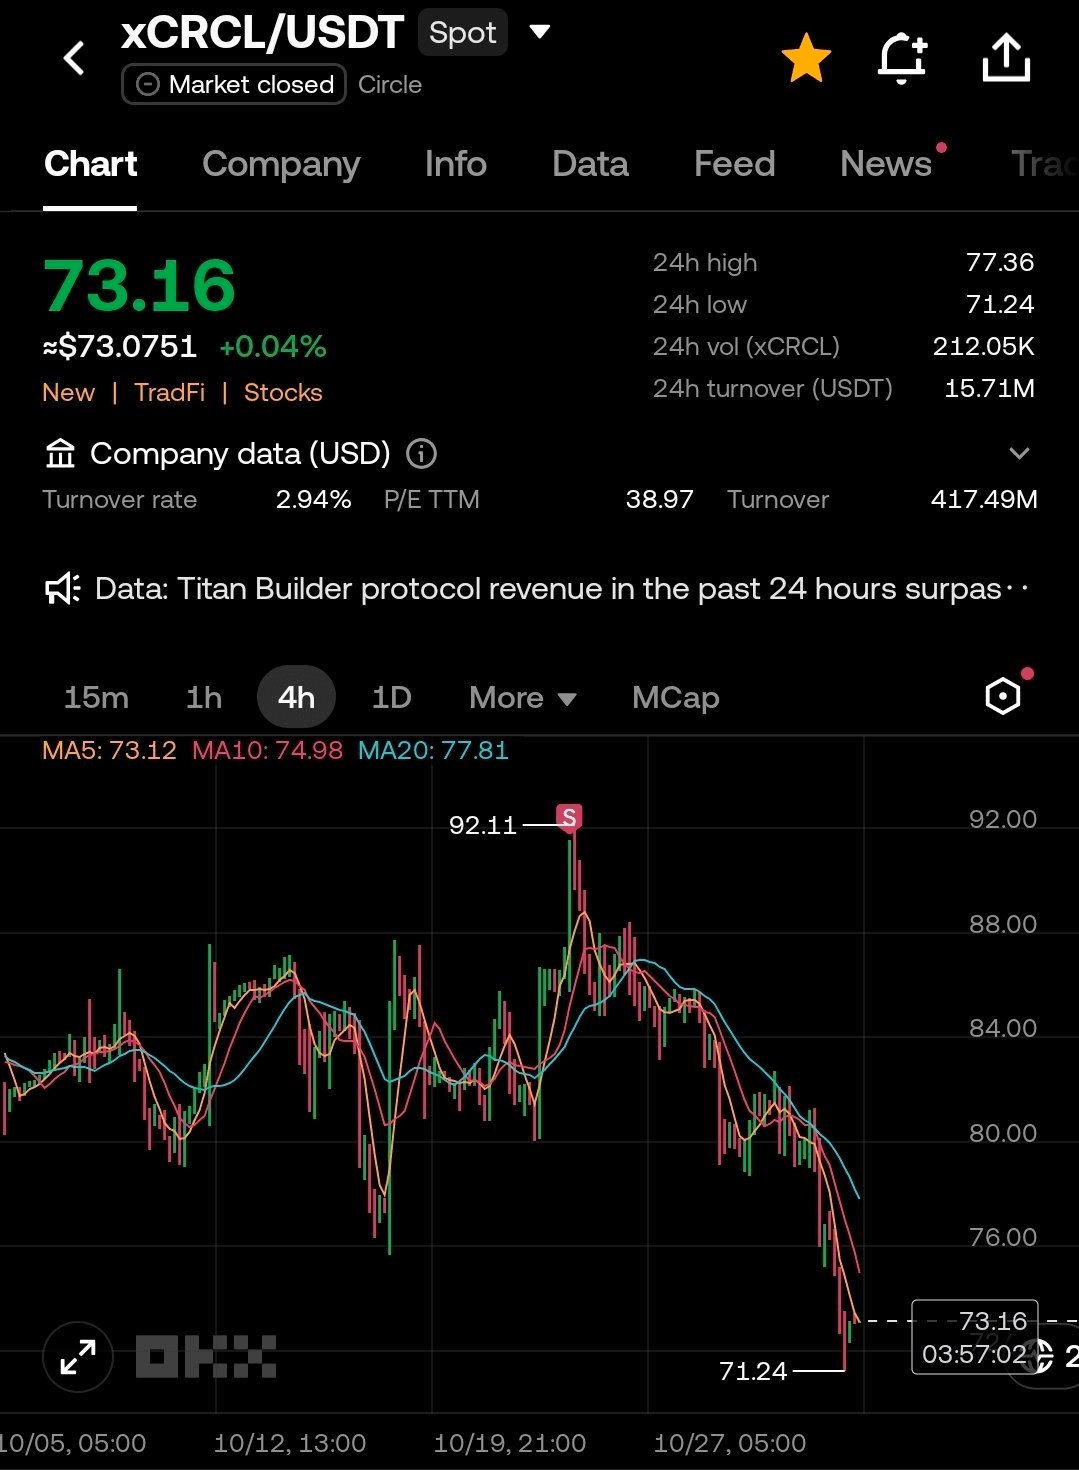This screenshot has width=1079, height=1470.
Task: Tap the 24h high value 77.36
Action: pos(1000,262)
